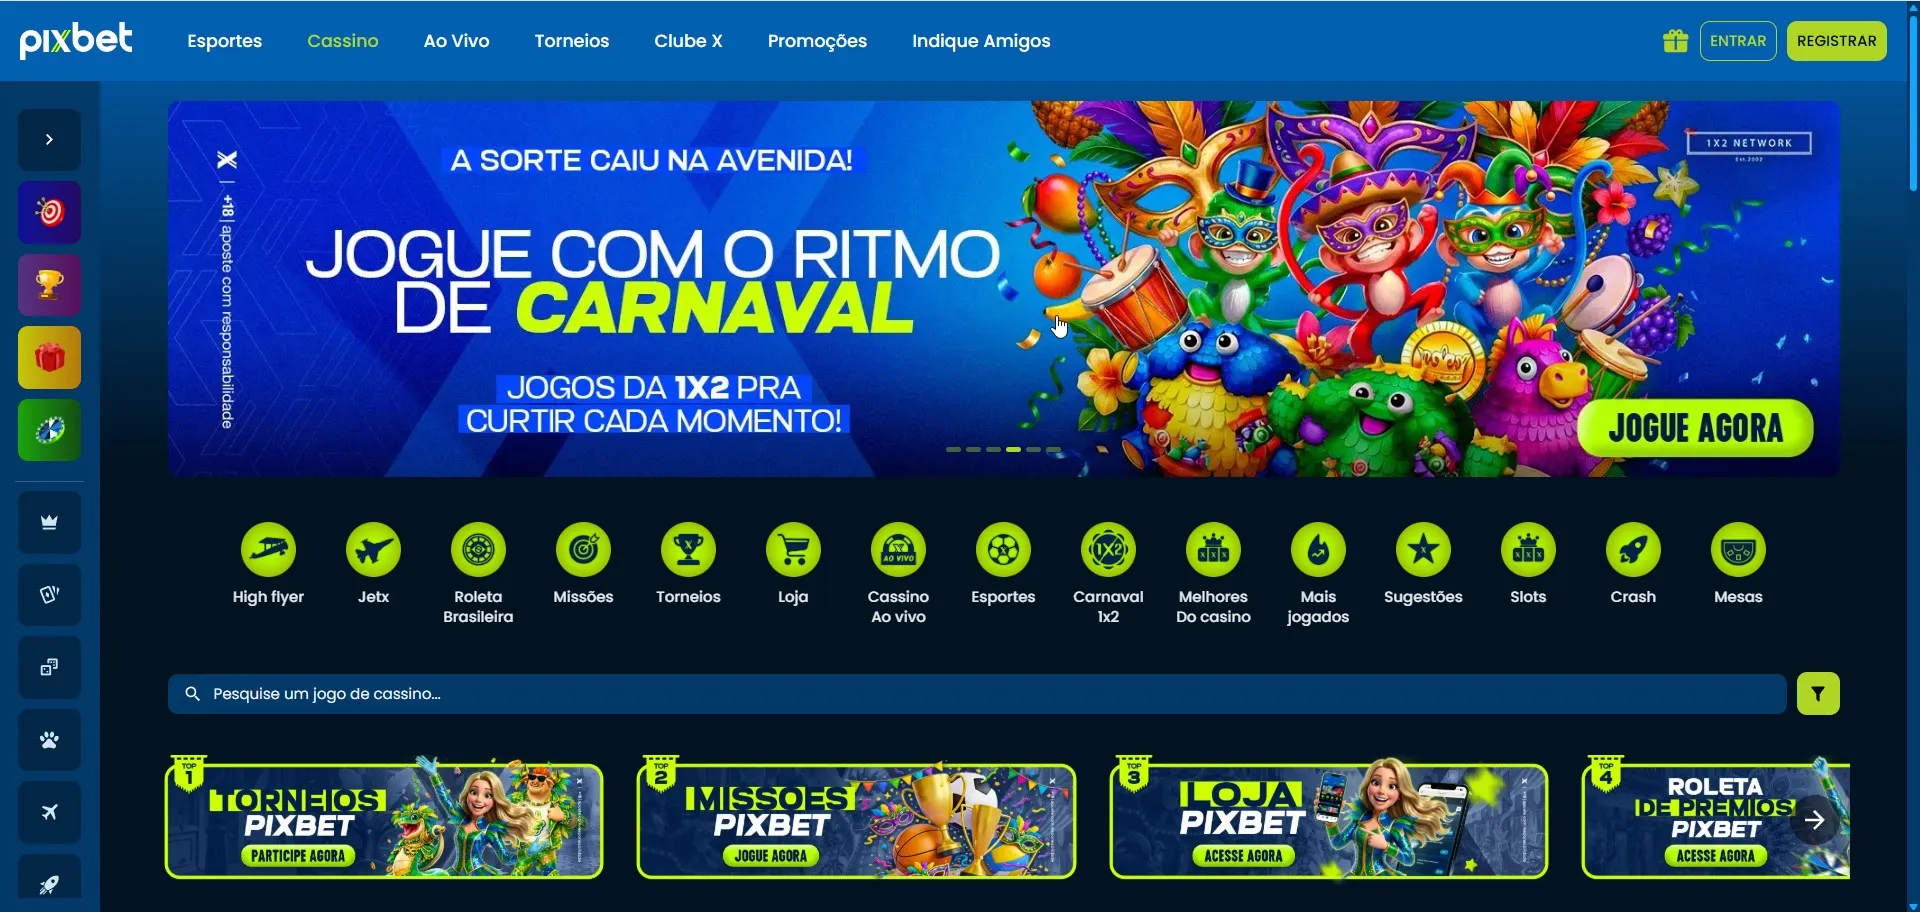The image size is (1920, 912).
Task: Open the High flyer game category
Action: pos(268,549)
